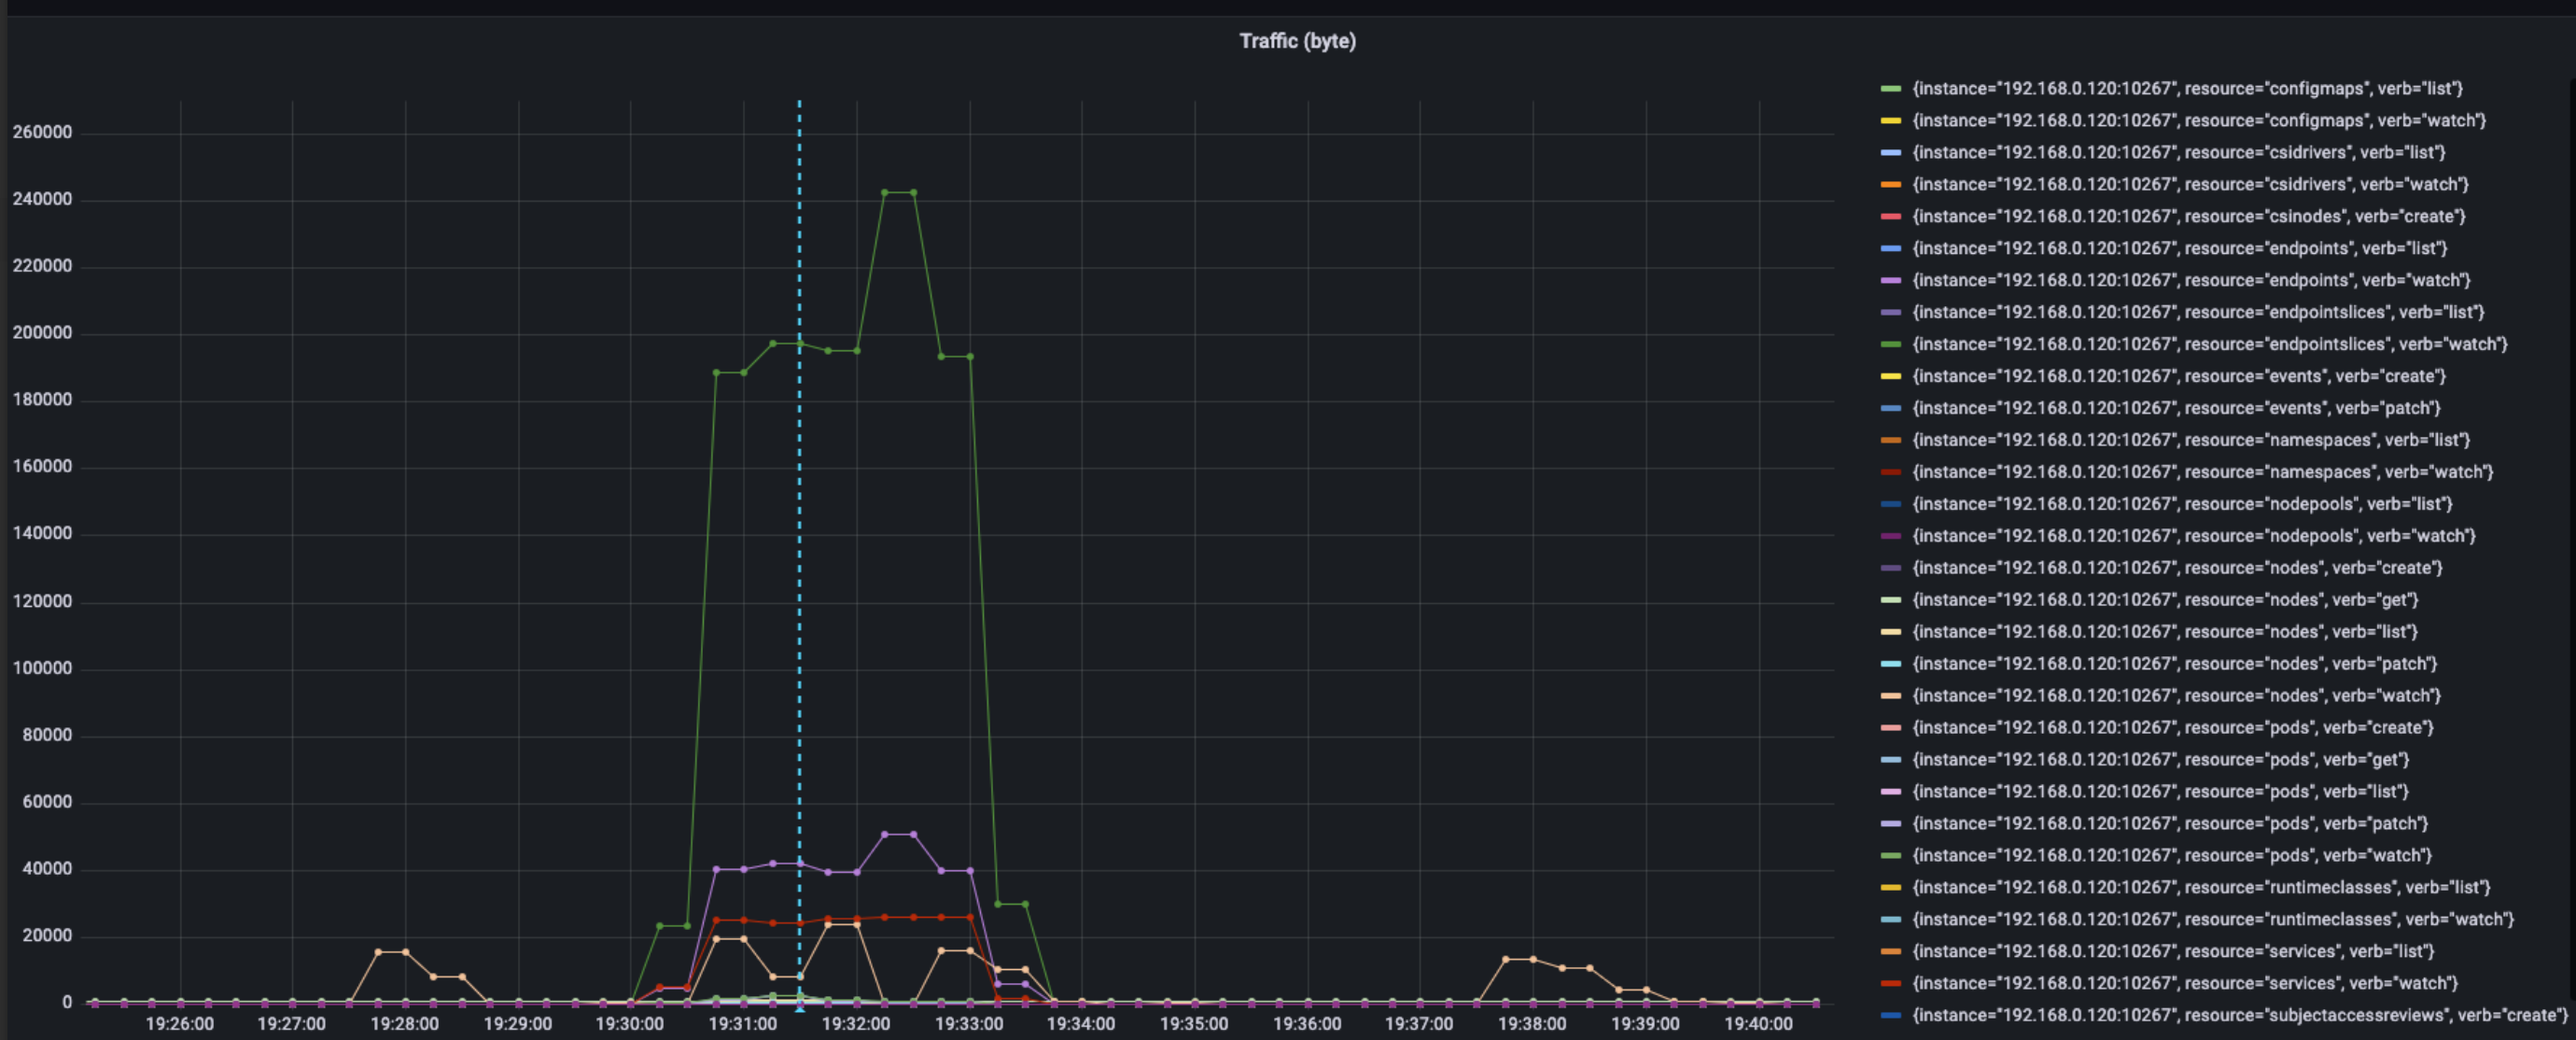2576x1040 pixels.
Task: Click the 19:40:00 time axis label
Action: click(1759, 1024)
